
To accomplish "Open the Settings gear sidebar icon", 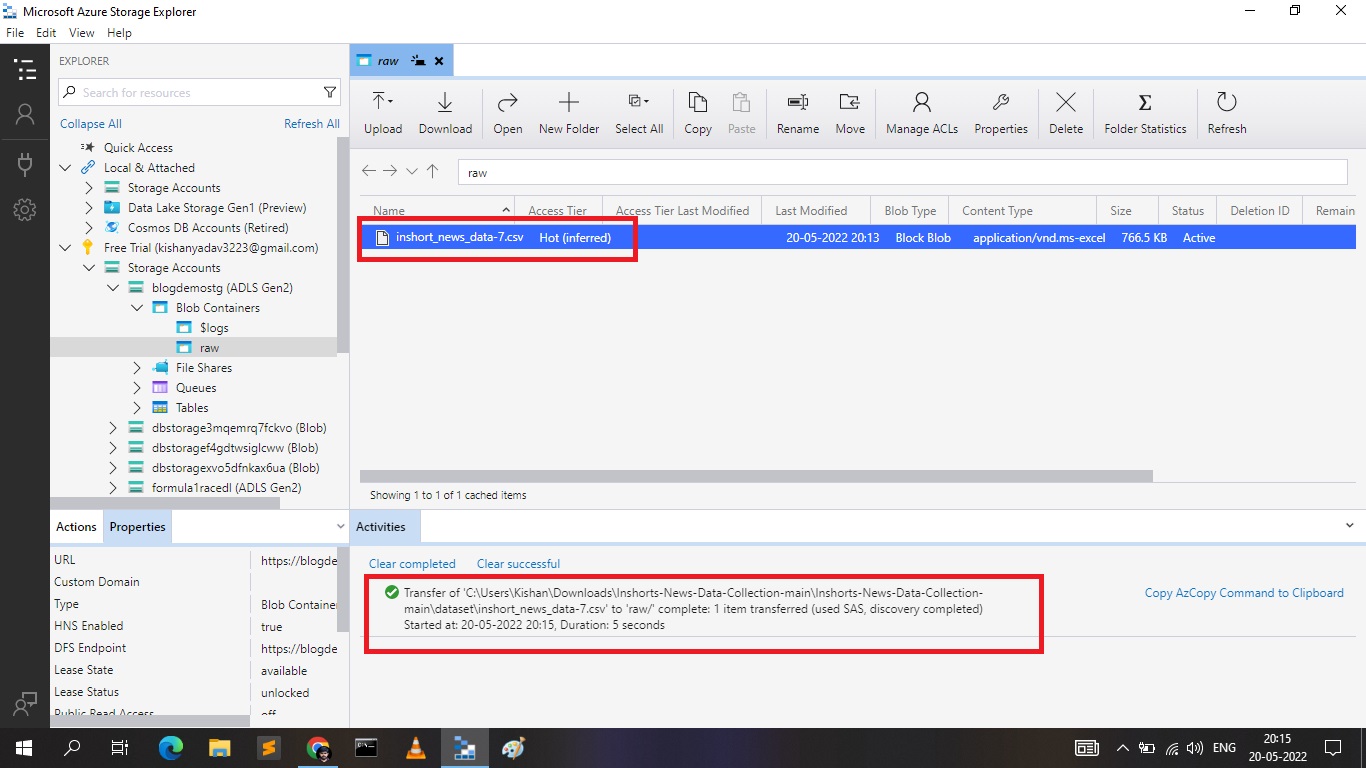I will [25, 210].
